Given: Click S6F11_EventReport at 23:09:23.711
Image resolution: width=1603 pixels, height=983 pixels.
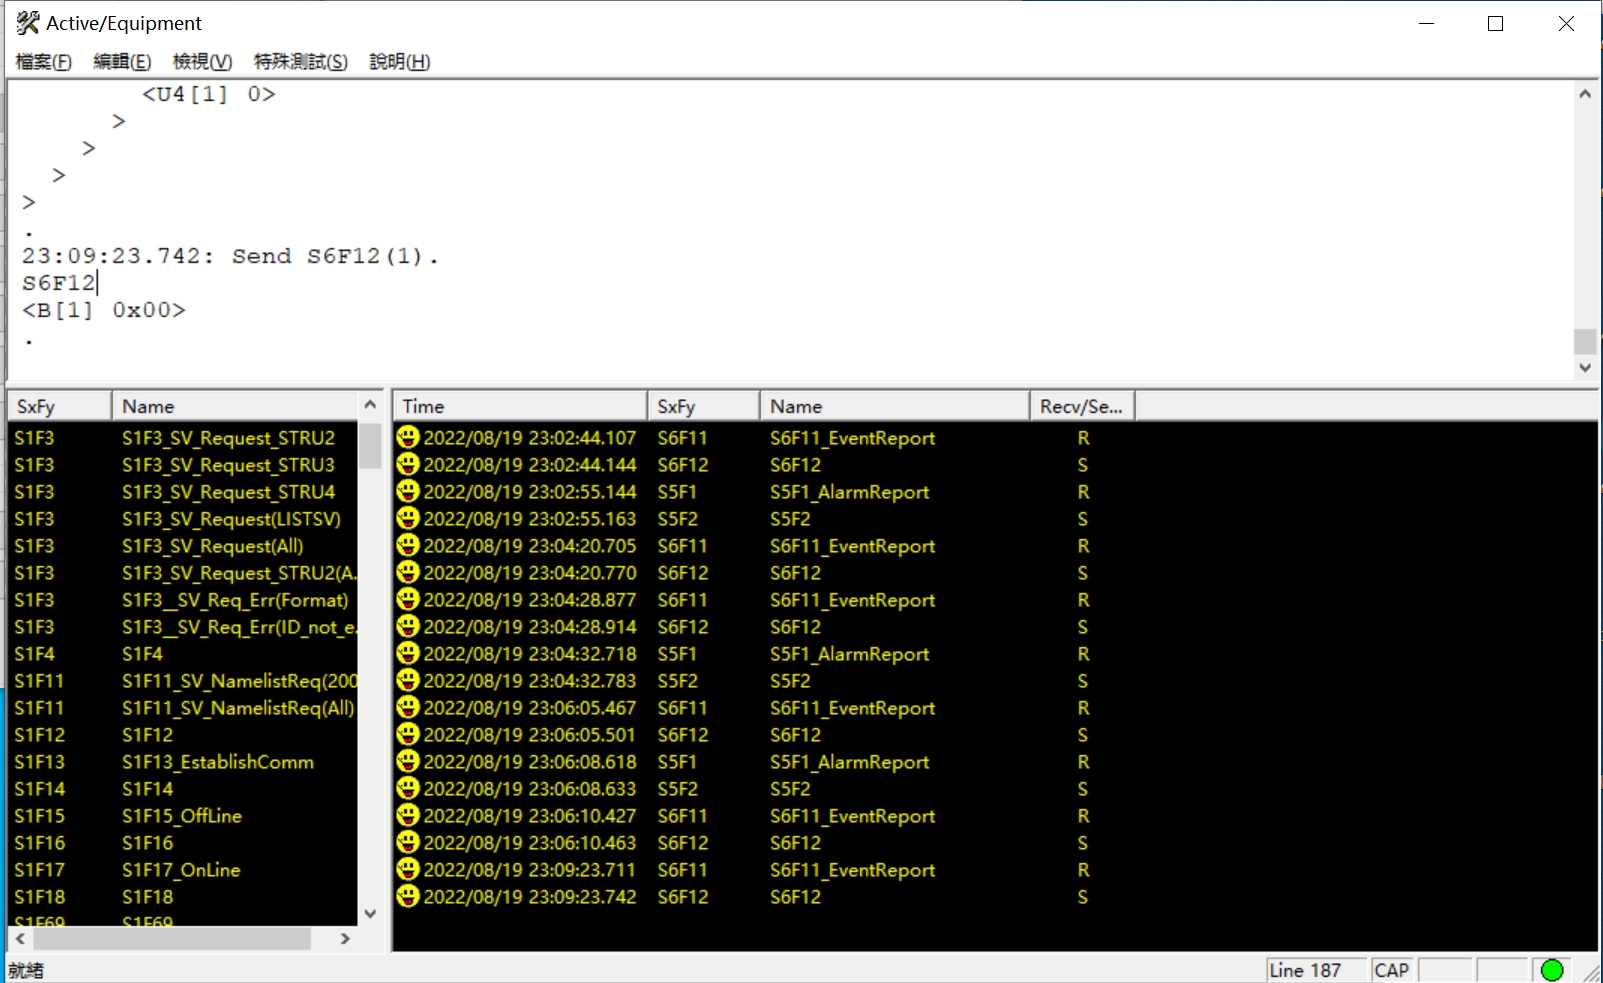Looking at the screenshot, I should point(852,869).
